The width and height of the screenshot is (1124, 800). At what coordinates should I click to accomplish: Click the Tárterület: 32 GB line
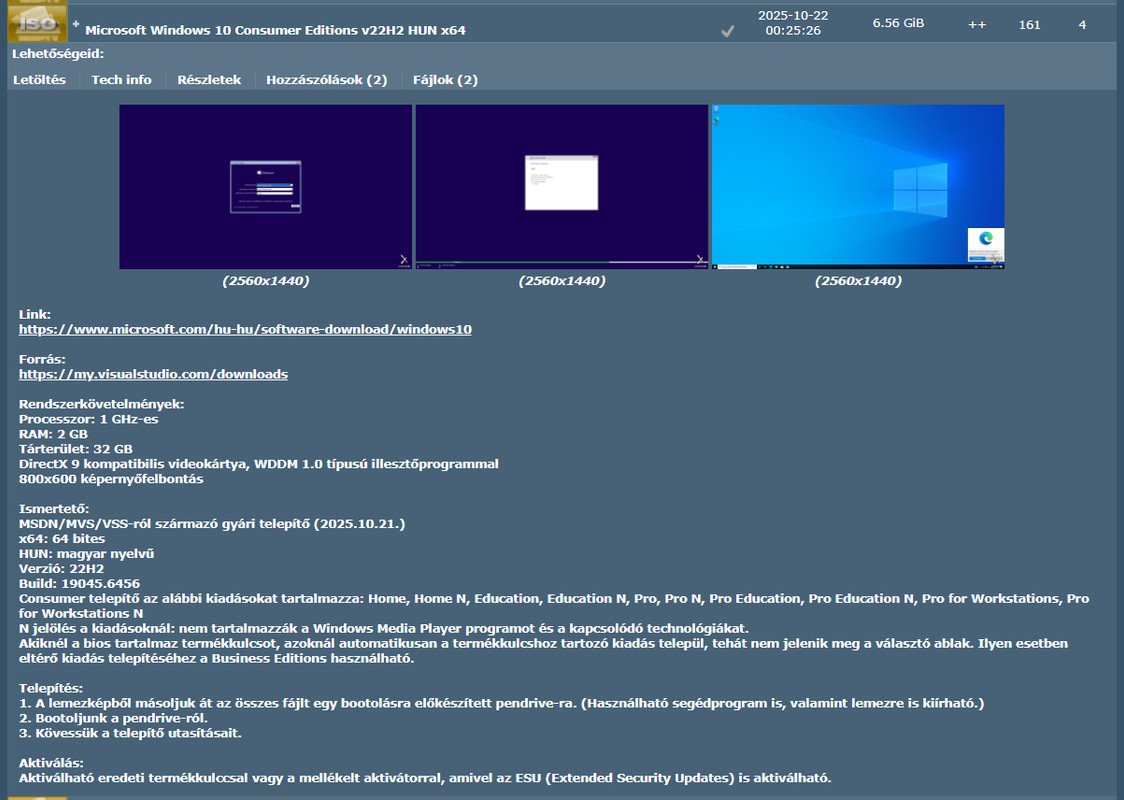[x=76, y=449]
